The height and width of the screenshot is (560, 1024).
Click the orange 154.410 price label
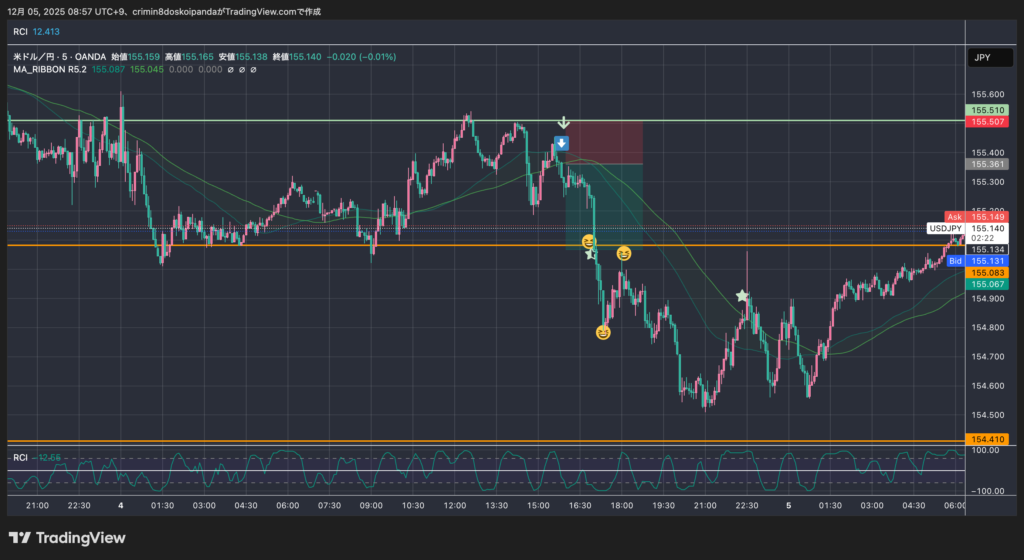(x=987, y=439)
